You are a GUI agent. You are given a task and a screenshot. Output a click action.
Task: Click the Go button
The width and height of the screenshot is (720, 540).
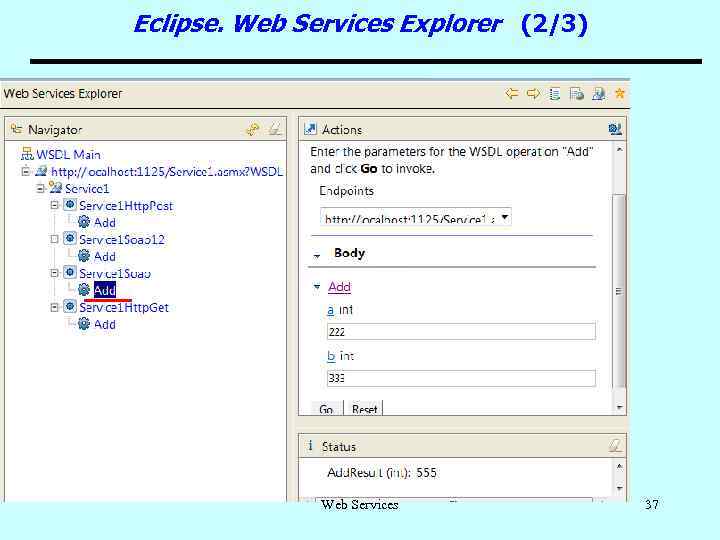tap(326, 409)
